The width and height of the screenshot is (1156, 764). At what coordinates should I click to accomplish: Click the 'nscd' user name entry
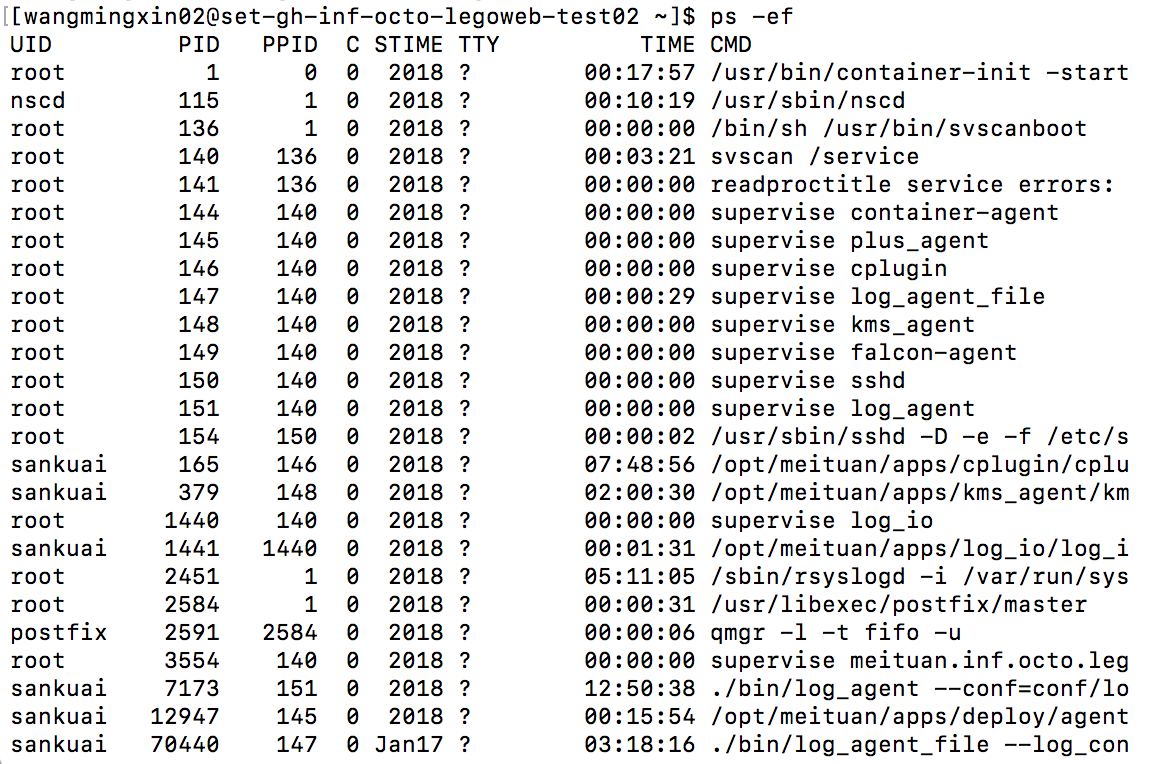coord(37,100)
